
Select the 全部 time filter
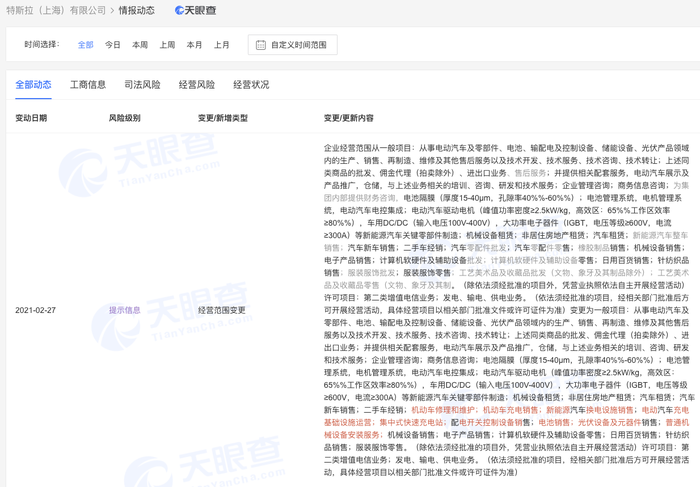85,45
